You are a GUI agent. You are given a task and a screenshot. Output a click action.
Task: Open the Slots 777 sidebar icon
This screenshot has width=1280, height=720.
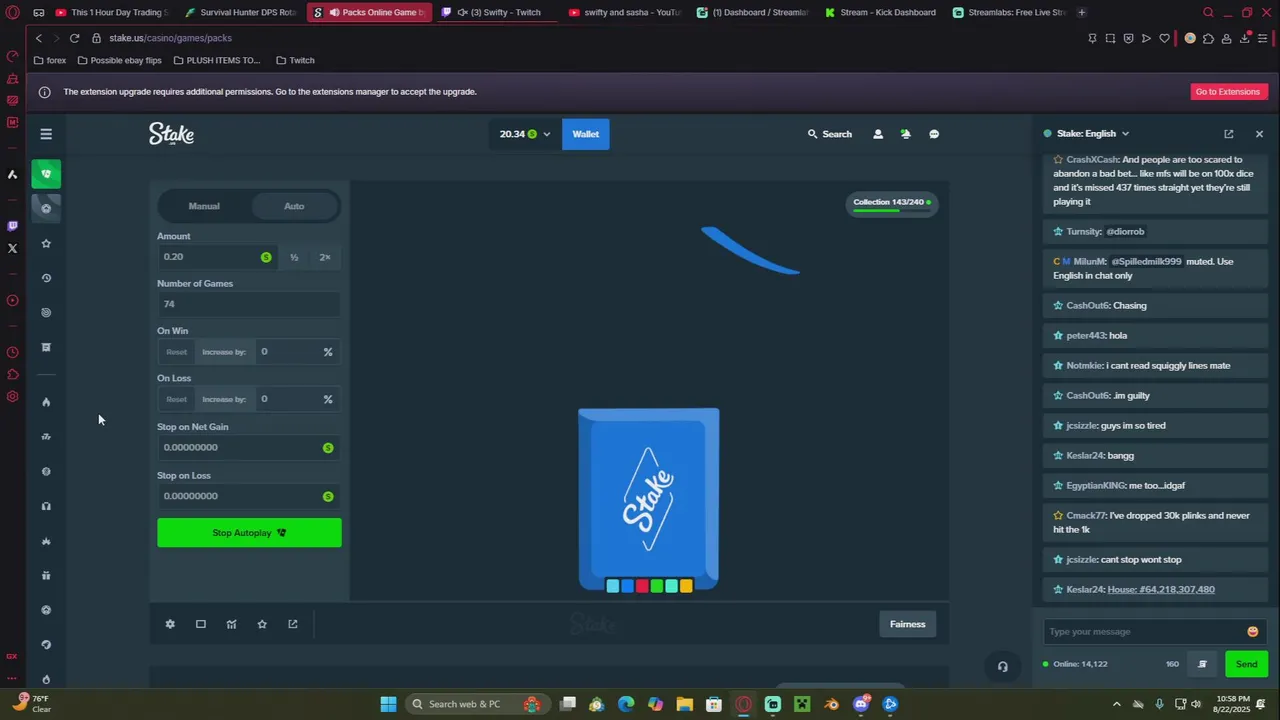(46, 437)
